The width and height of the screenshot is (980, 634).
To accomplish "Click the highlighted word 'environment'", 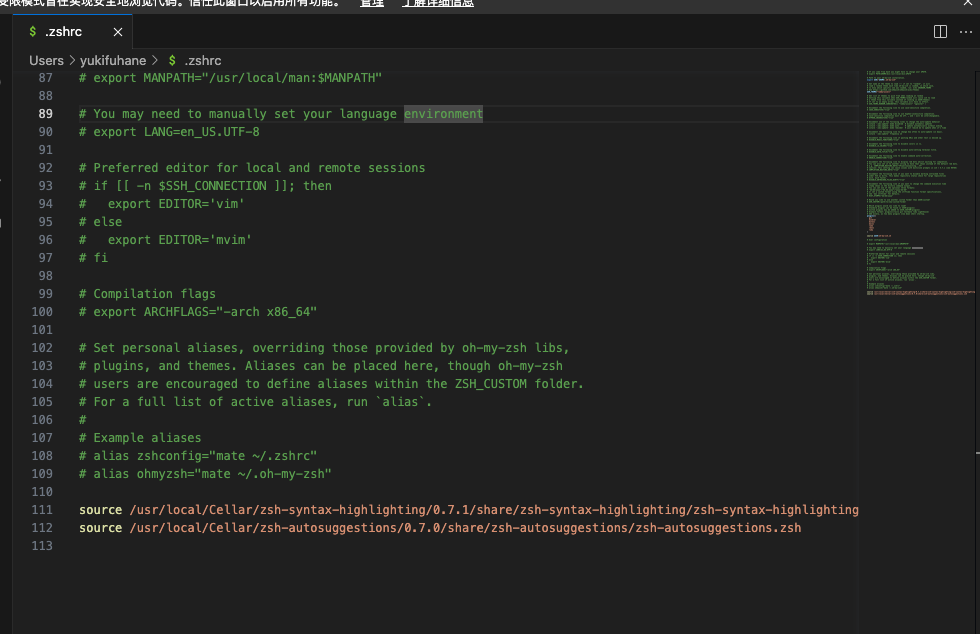I will tap(443, 114).
